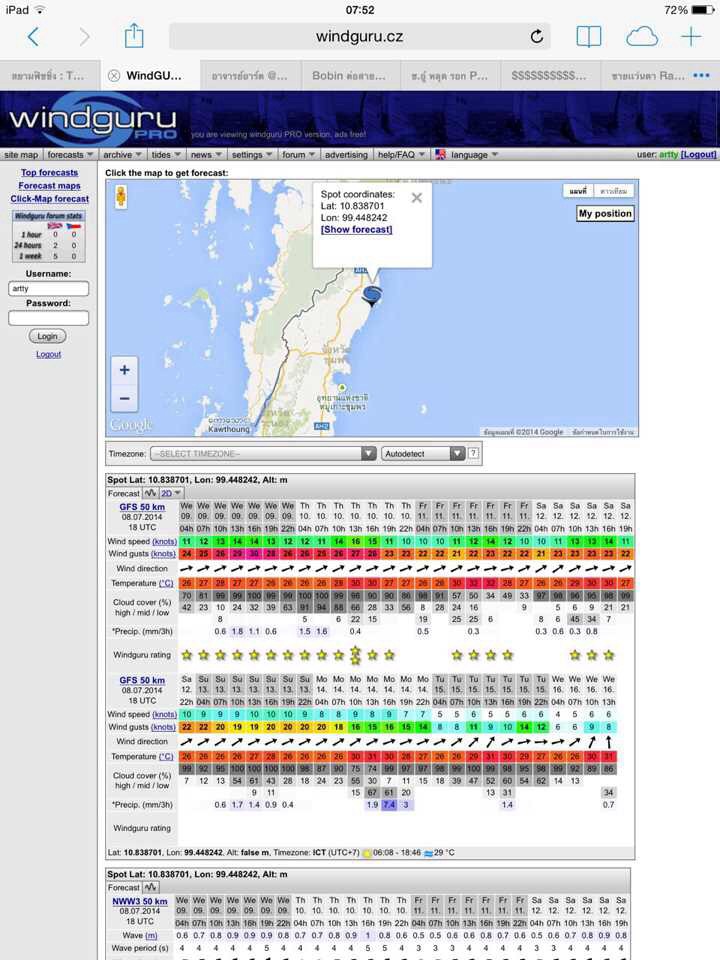Viewport: 720px width, 960px height.
Task: Reload the windguru.cz page
Action: click(536, 37)
